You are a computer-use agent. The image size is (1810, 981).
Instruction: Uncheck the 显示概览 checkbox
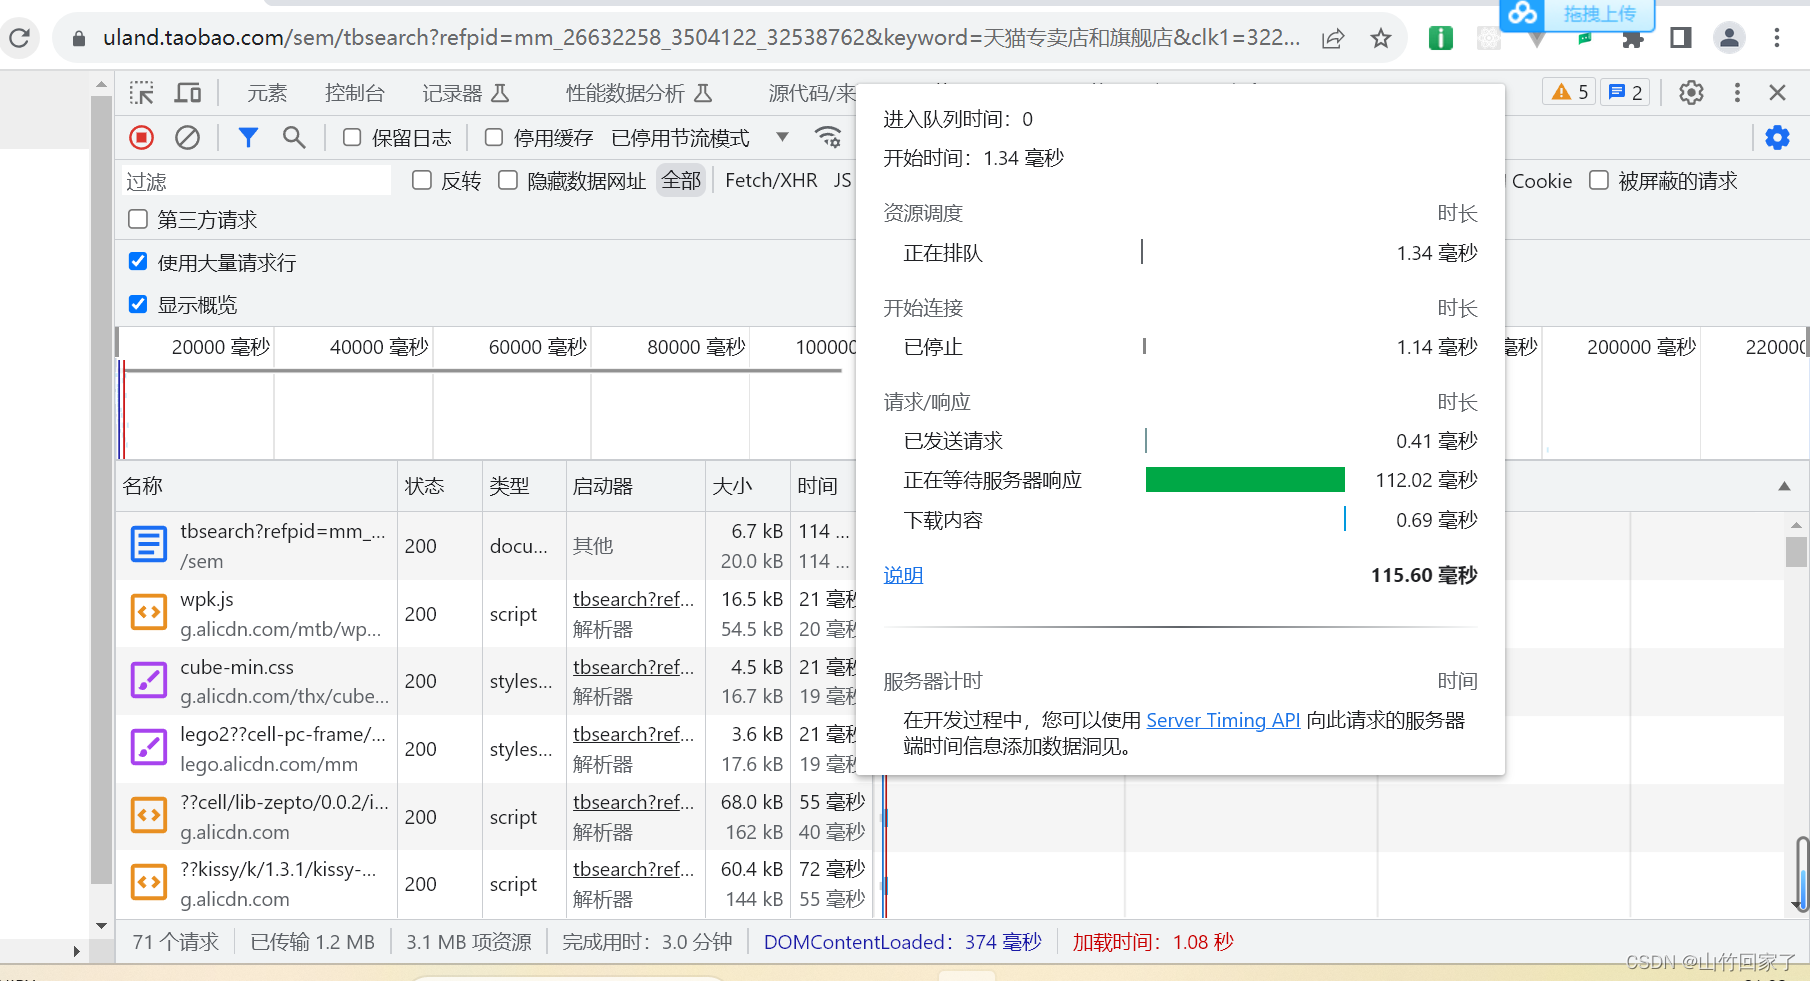138,304
